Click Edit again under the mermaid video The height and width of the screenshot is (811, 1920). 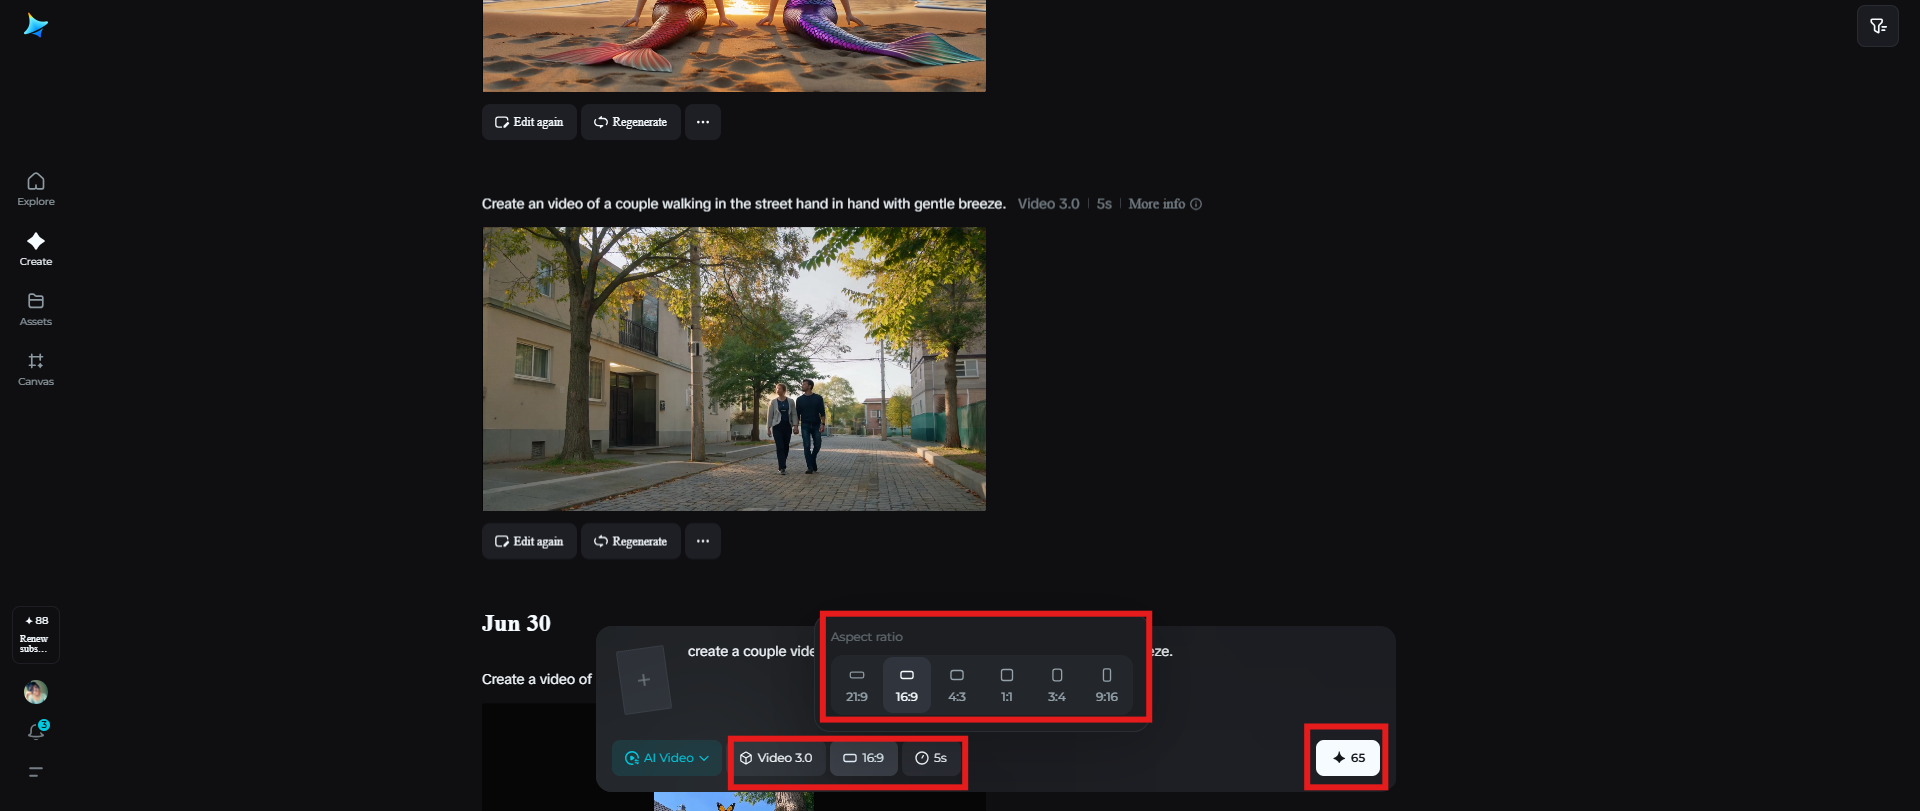529,122
